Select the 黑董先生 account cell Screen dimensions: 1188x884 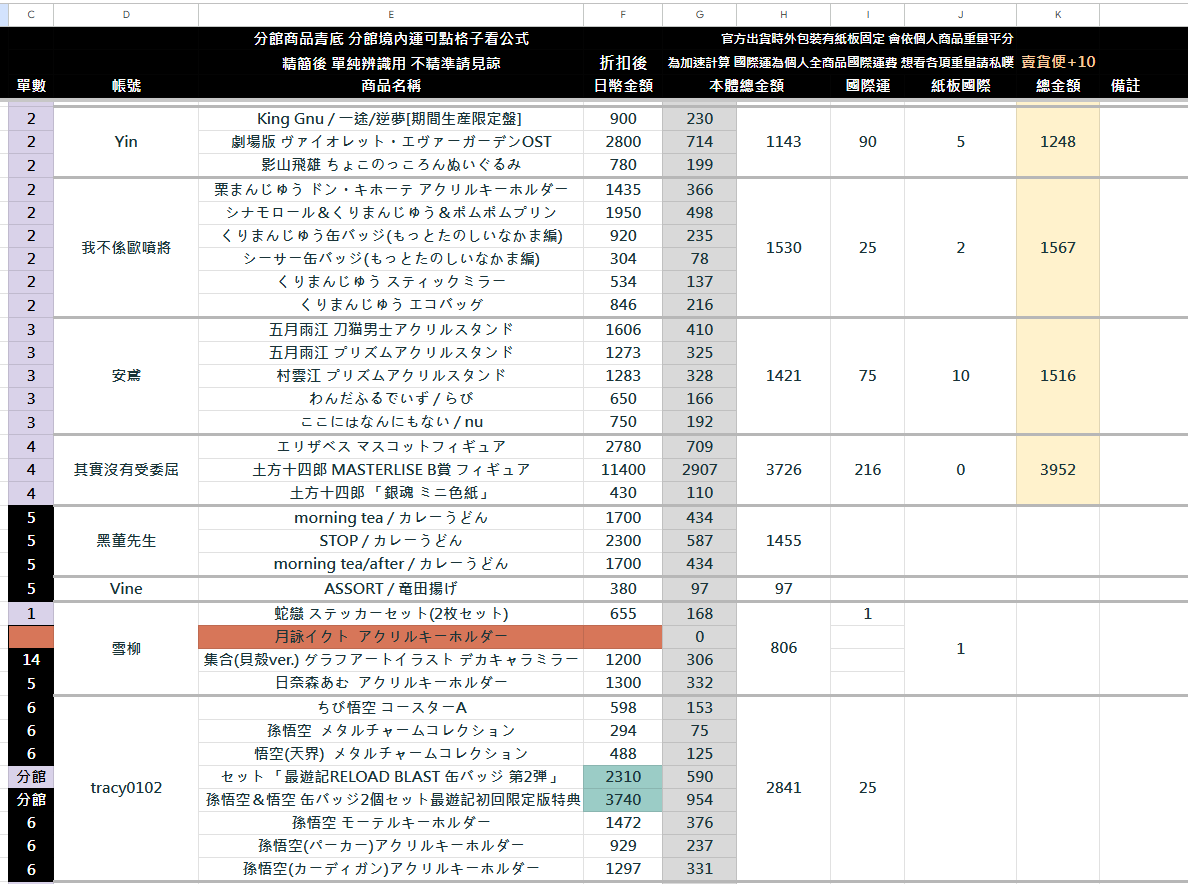[126, 541]
